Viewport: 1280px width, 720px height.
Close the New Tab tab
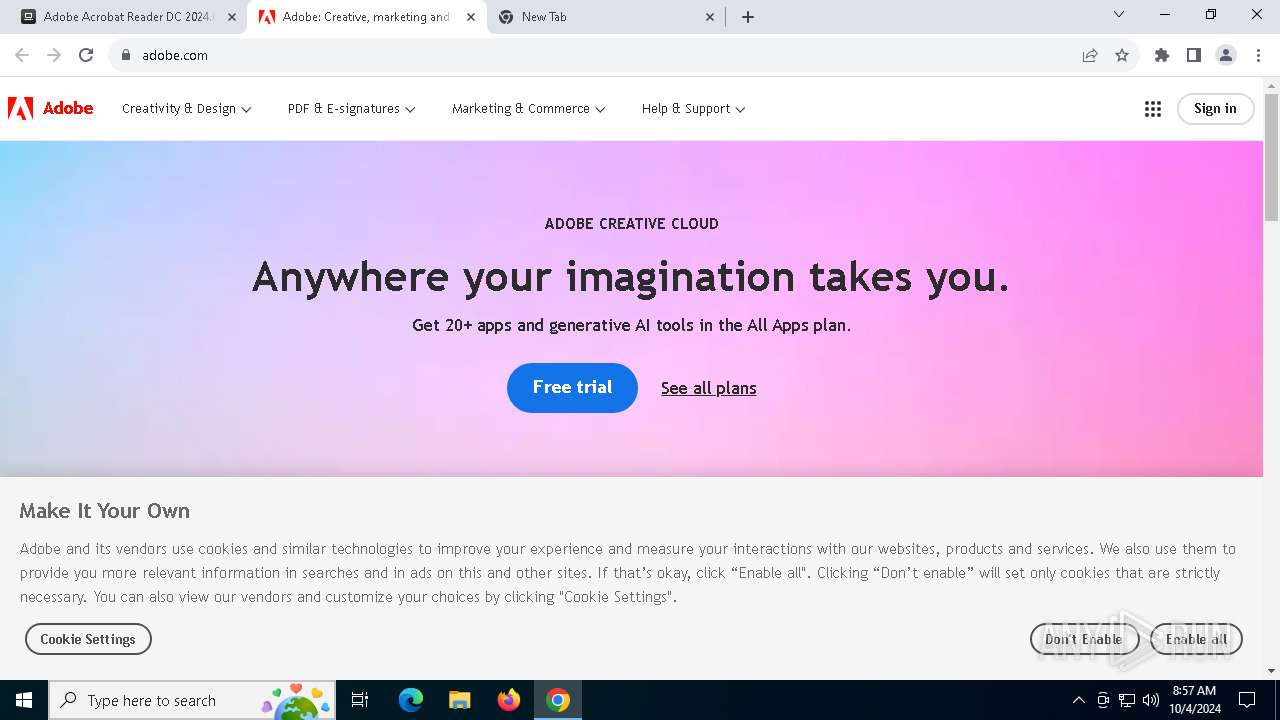(710, 17)
